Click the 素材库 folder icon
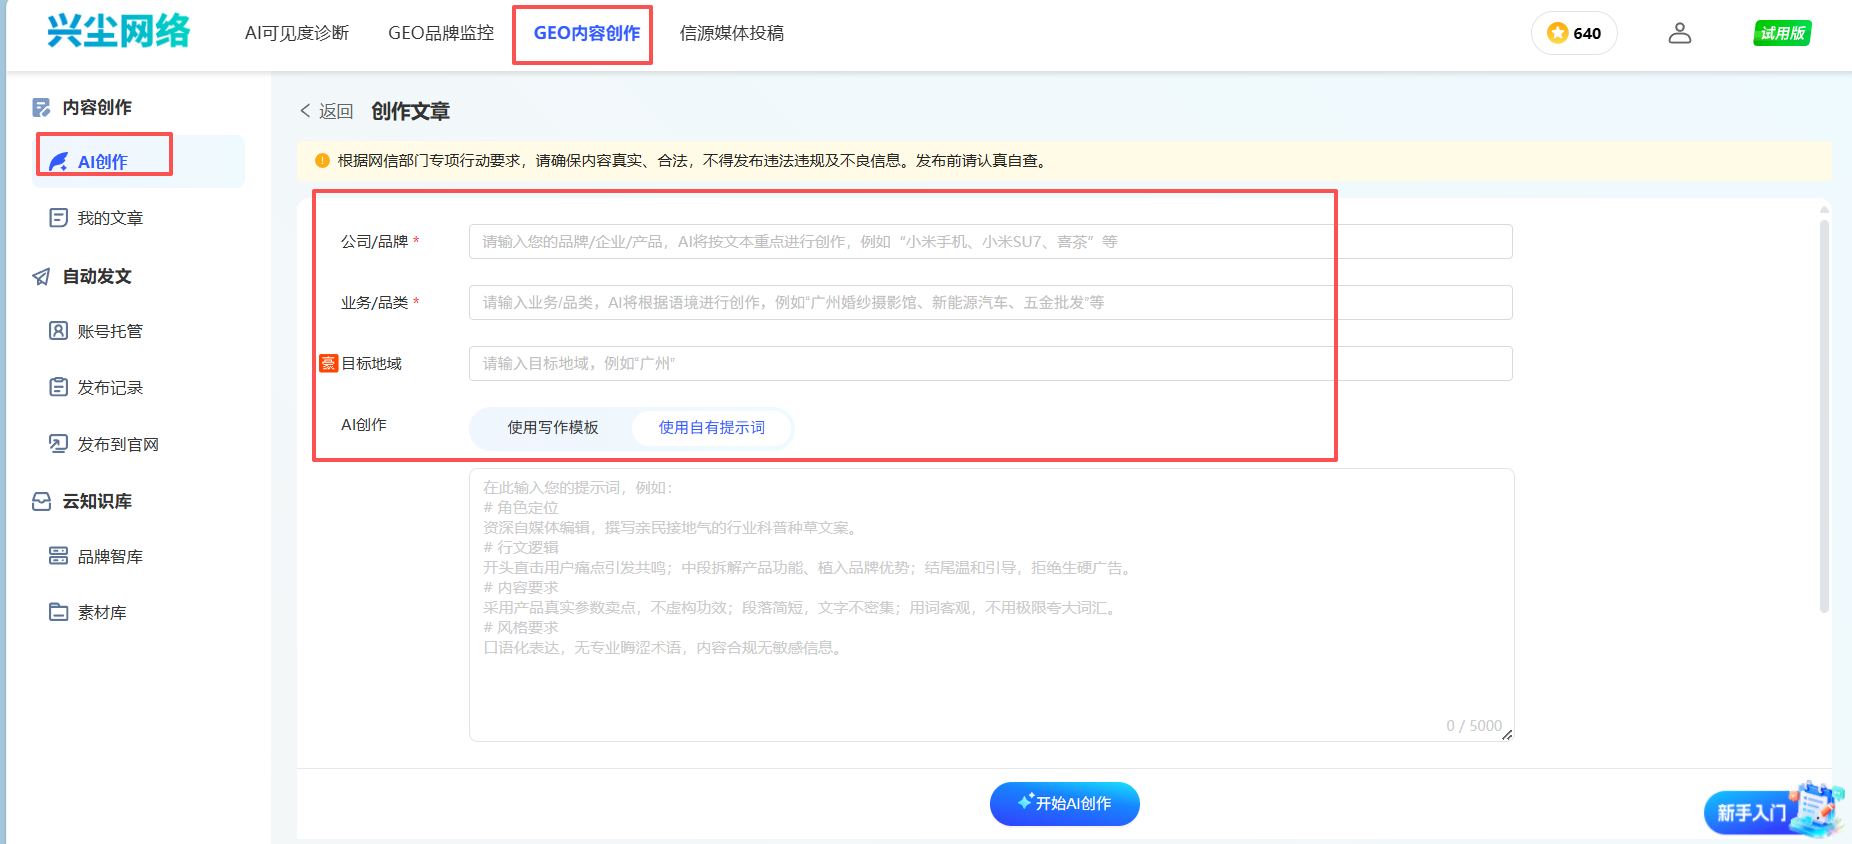The width and height of the screenshot is (1852, 844). point(59,612)
